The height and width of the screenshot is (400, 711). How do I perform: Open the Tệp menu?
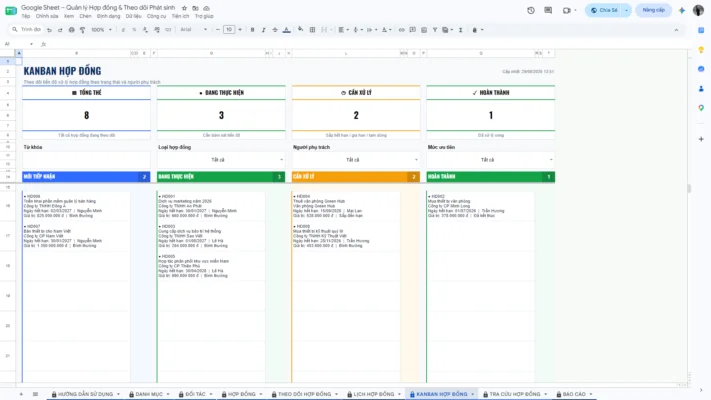(26, 16)
